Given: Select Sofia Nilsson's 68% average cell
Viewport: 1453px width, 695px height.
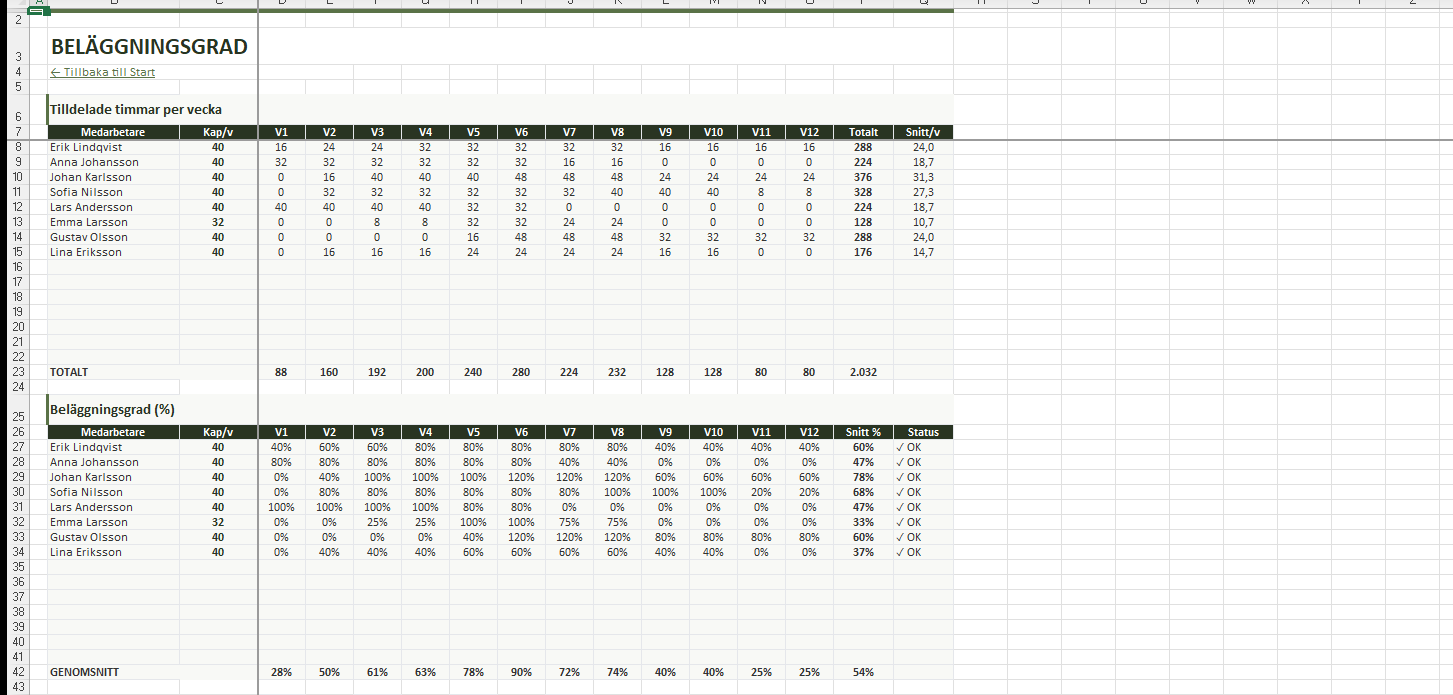Looking at the screenshot, I should pyautogui.click(x=863, y=492).
